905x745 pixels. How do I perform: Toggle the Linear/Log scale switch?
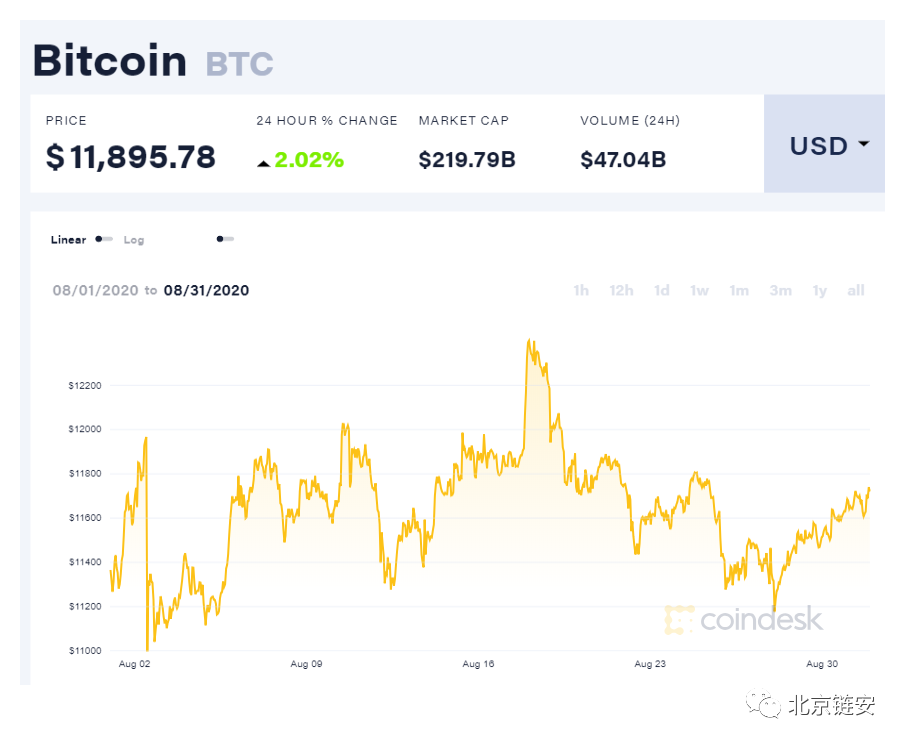point(104,239)
